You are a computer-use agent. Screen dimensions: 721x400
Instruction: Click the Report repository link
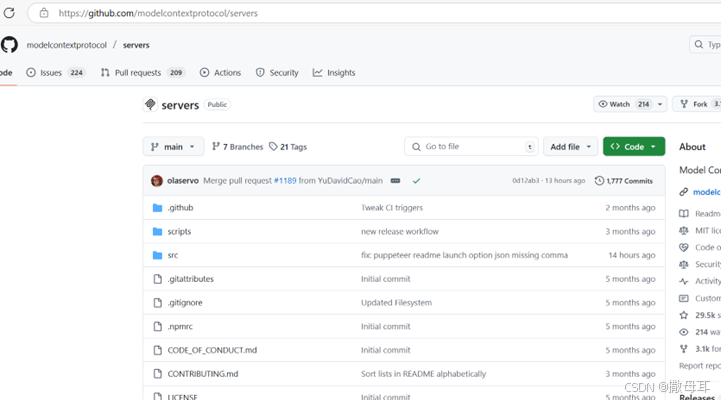[700, 366]
